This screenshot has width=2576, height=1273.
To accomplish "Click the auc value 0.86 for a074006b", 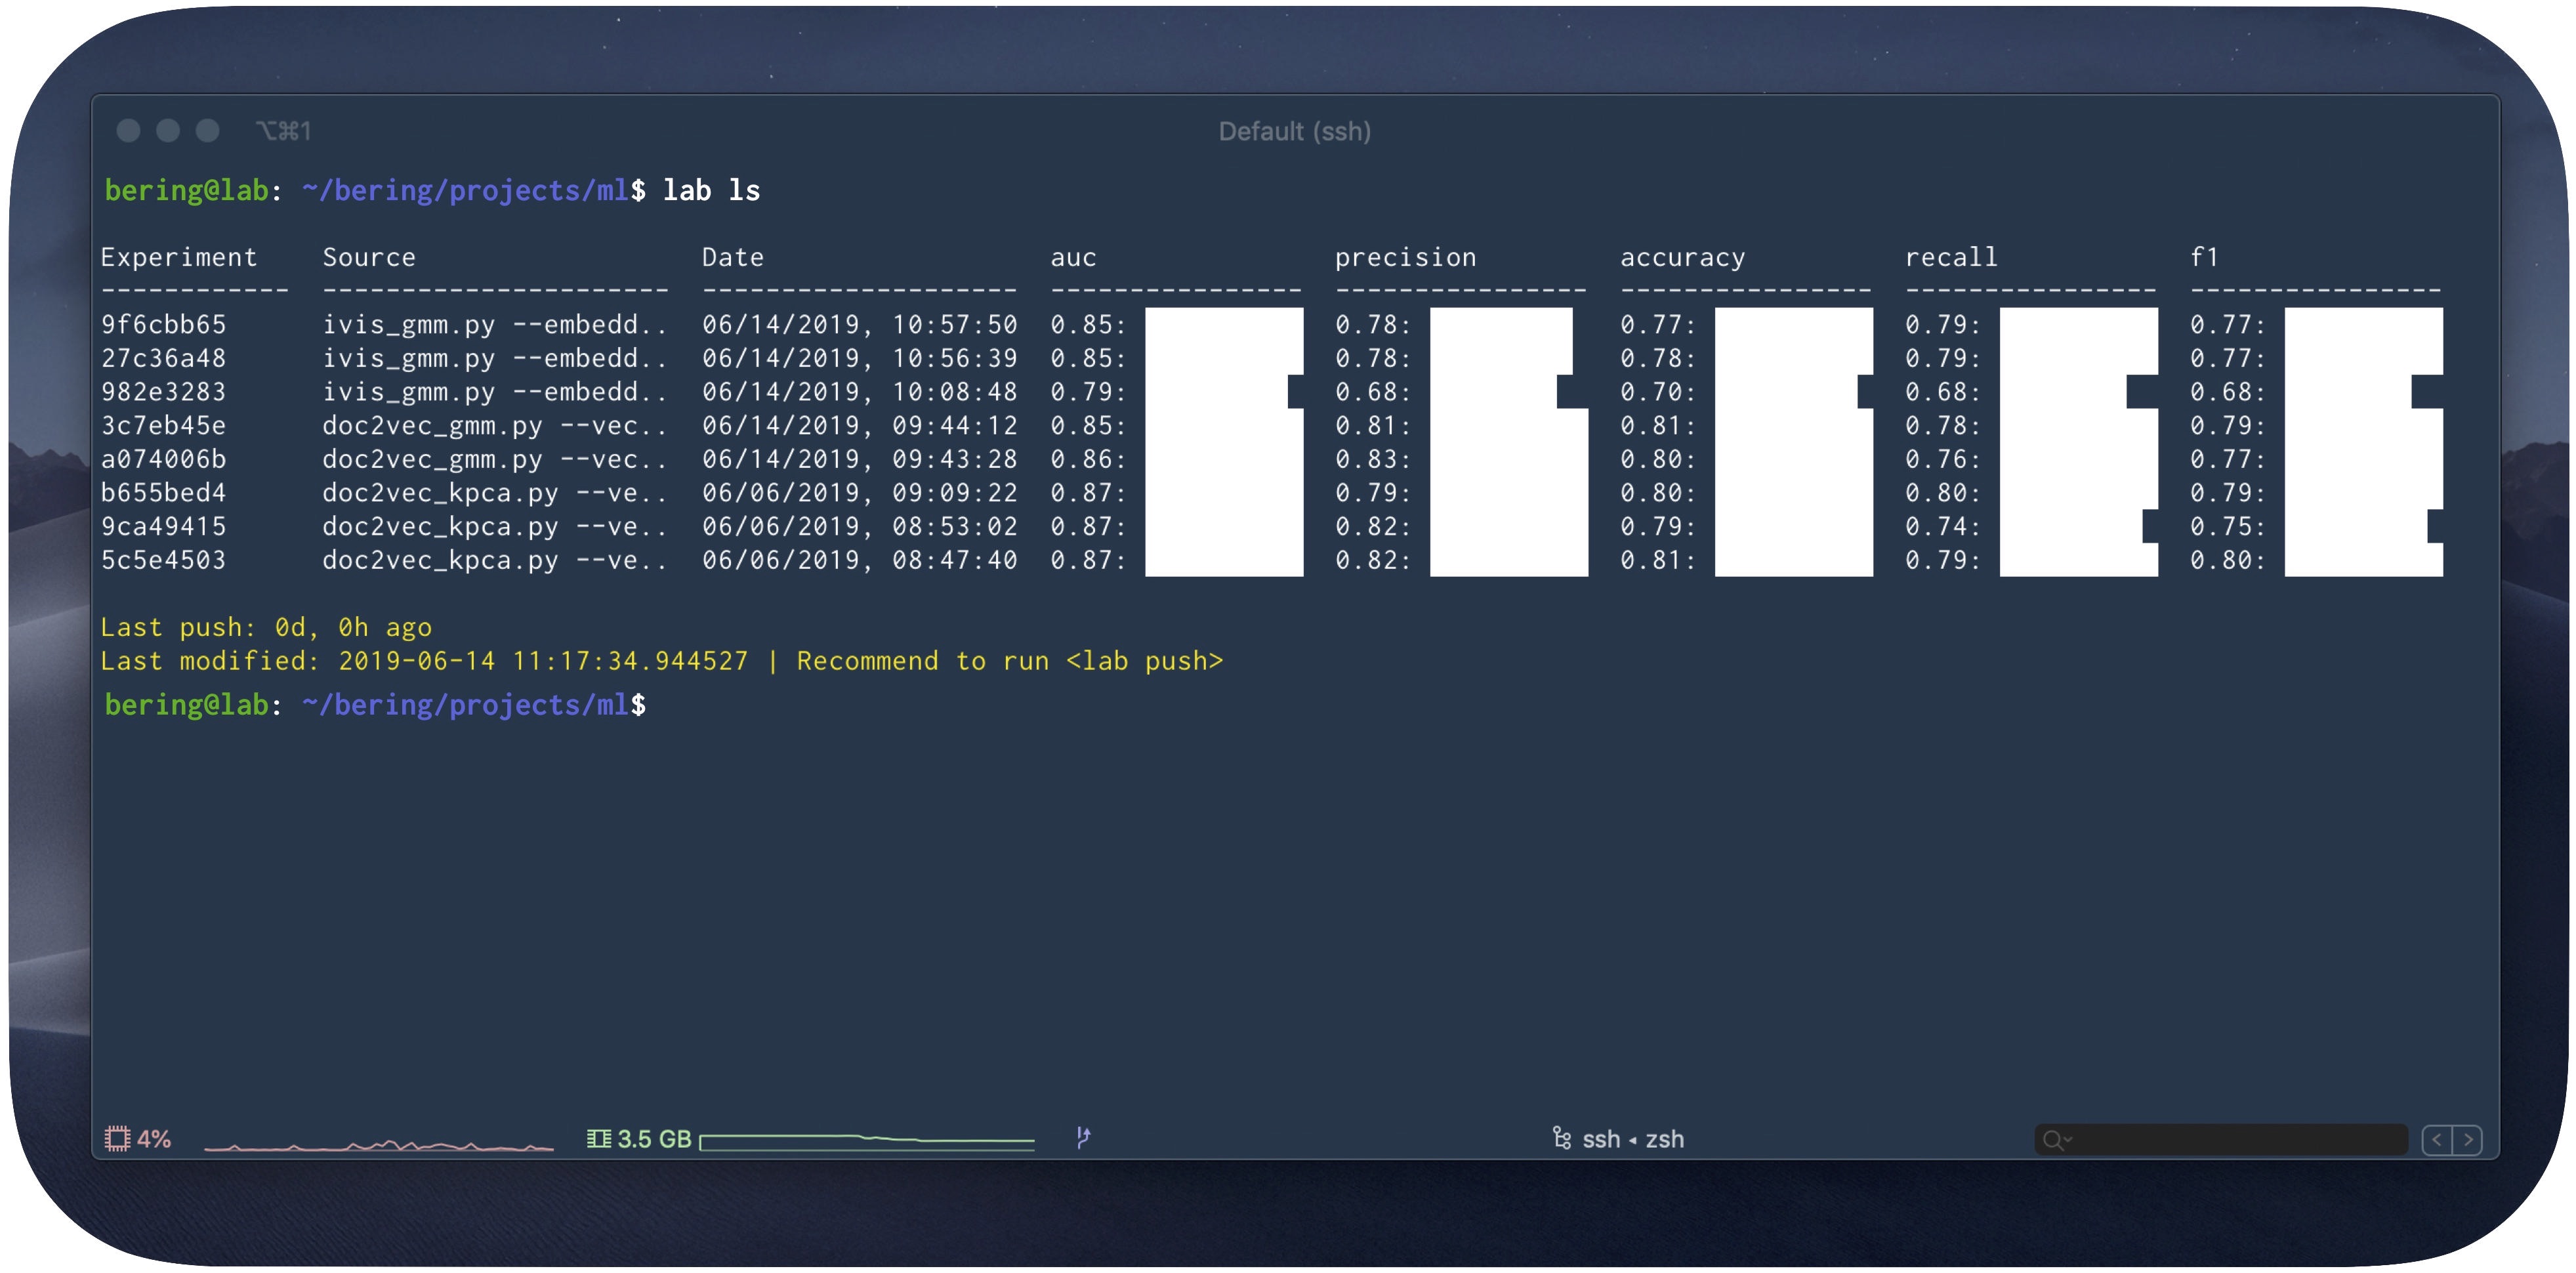I will [1088, 459].
